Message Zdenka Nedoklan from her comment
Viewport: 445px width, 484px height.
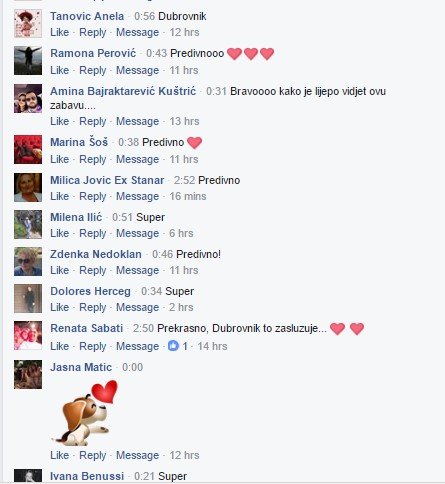(137, 270)
